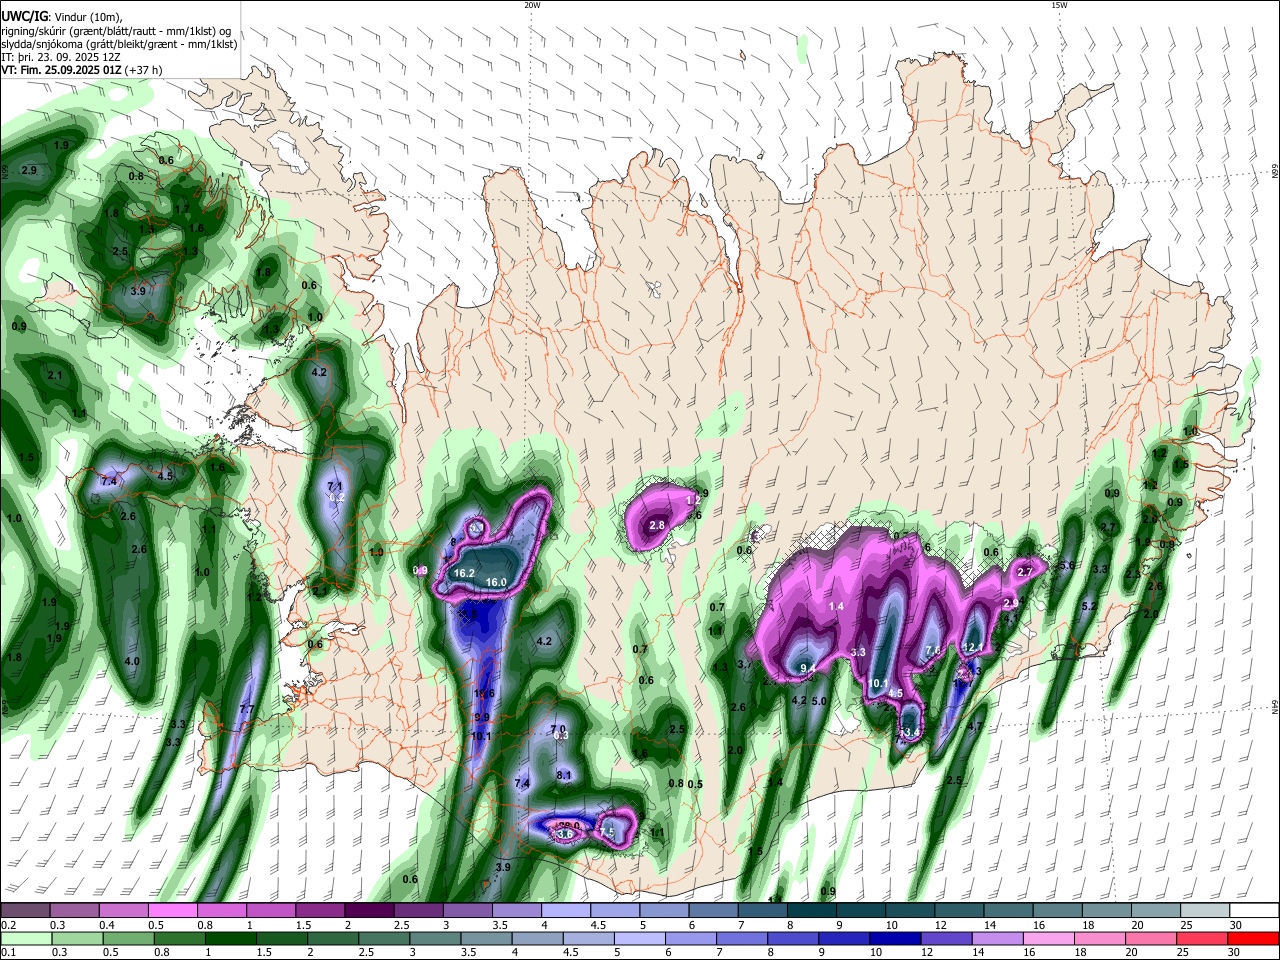This screenshot has height=960, width=1280.
Task: Click the 4.0 precipitation value
Action: click(x=132, y=661)
